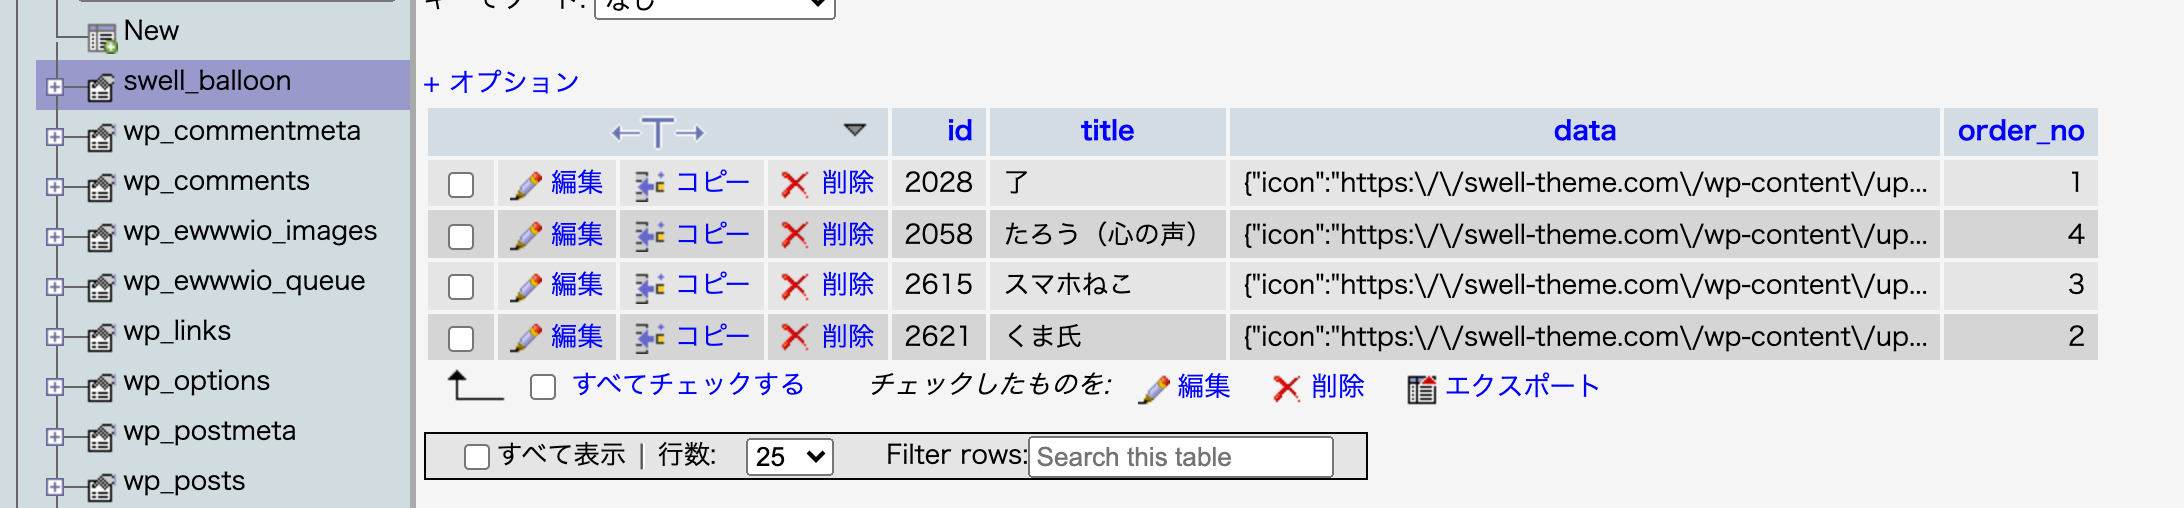This screenshot has height=508, width=2184.
Task: Sort by the title column header
Action: [1107, 131]
